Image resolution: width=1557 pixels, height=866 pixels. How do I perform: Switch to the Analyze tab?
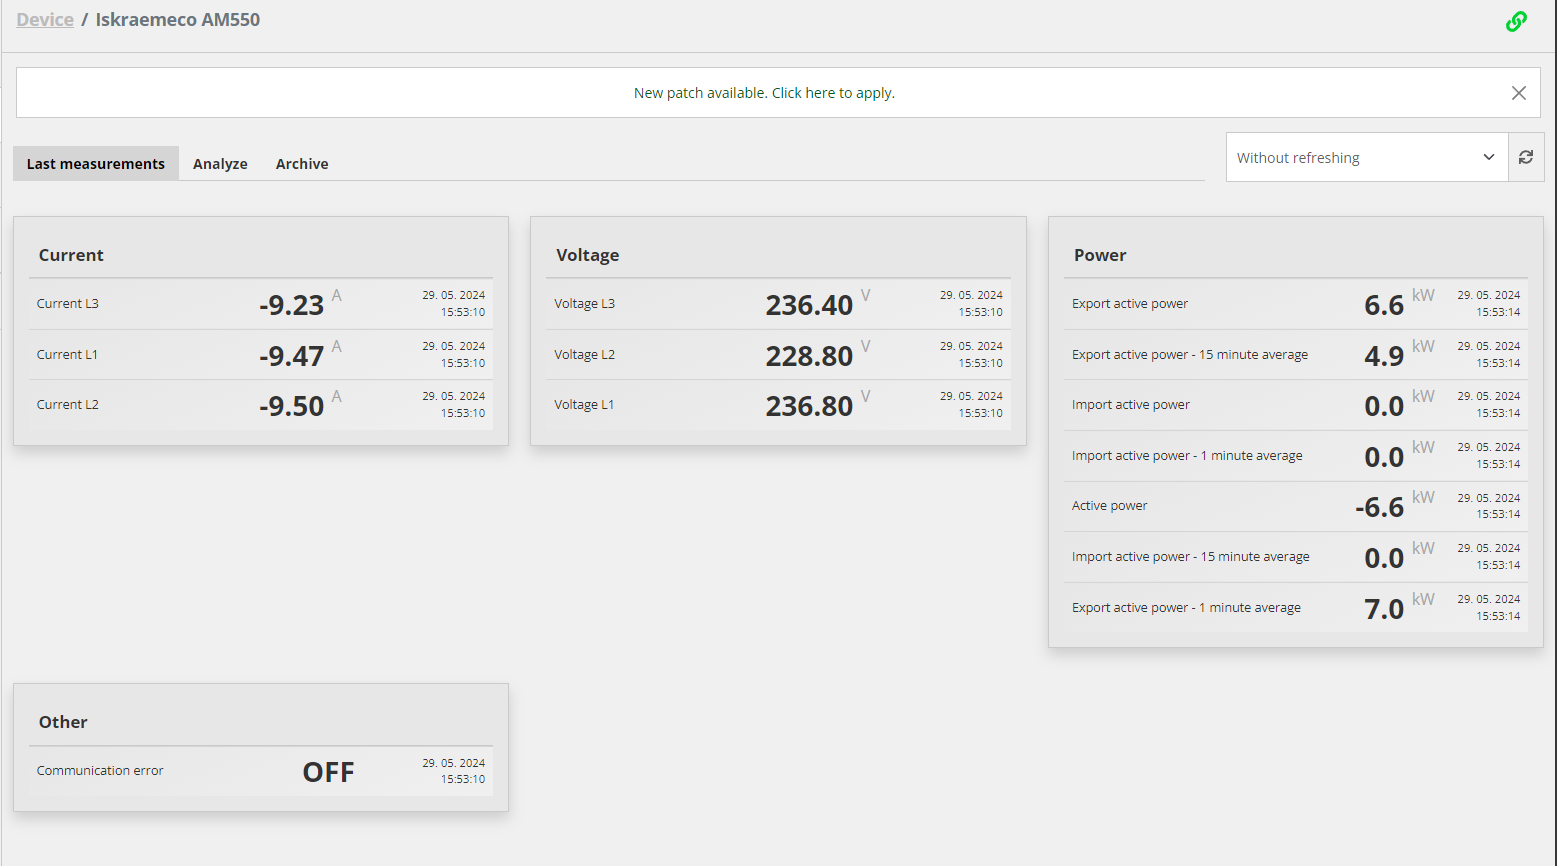(x=220, y=164)
